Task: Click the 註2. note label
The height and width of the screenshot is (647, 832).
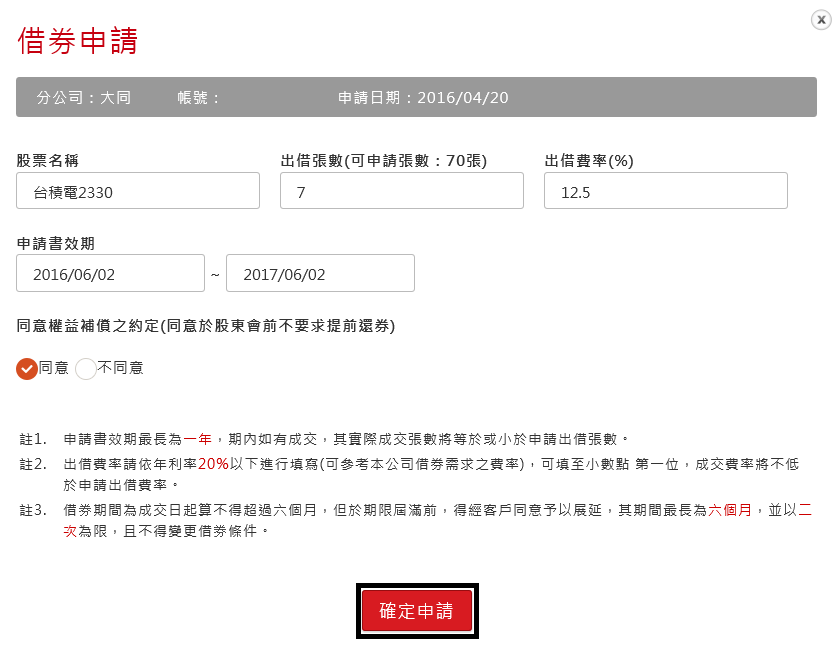Action: (33, 464)
